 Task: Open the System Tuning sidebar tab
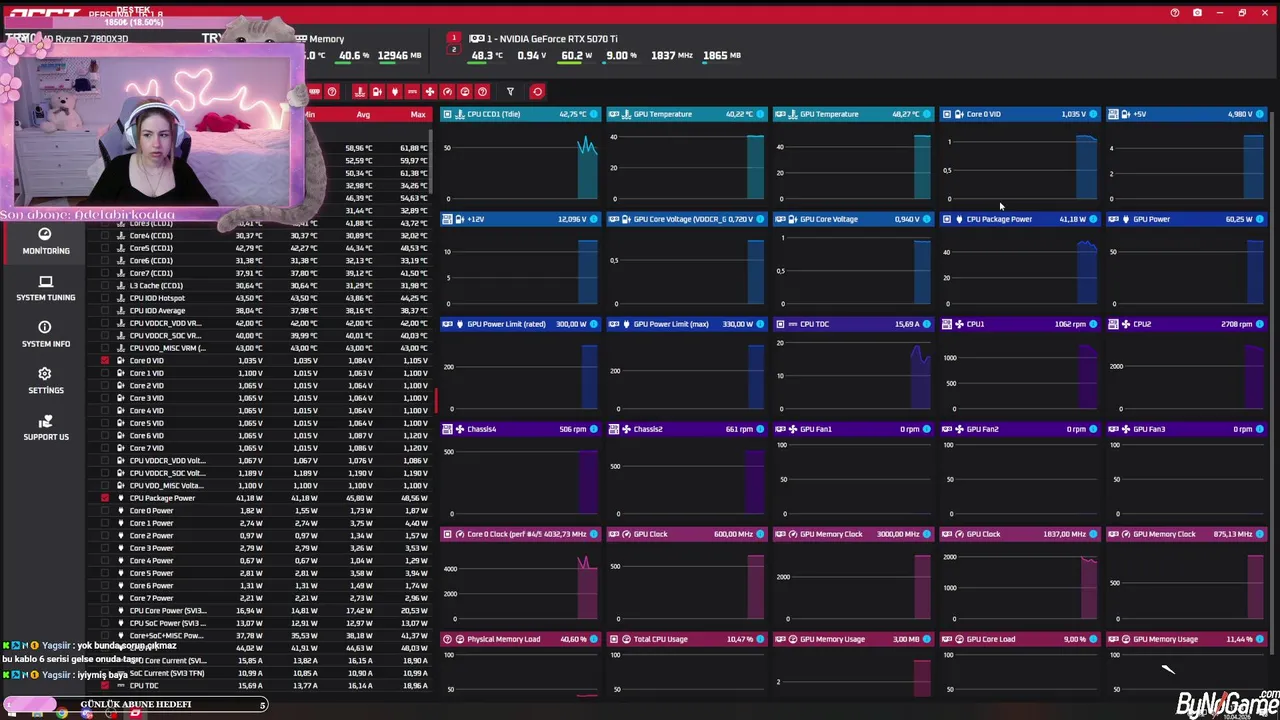point(46,288)
